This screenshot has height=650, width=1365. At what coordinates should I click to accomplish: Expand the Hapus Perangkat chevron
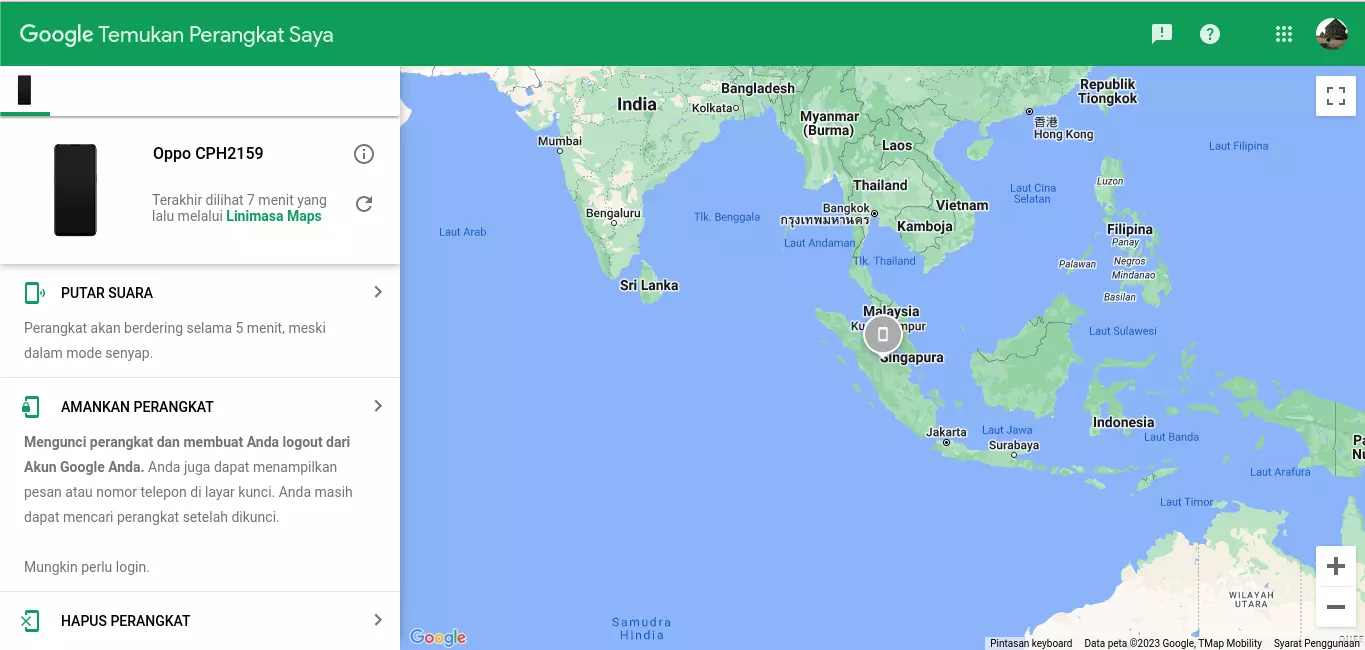click(x=378, y=620)
